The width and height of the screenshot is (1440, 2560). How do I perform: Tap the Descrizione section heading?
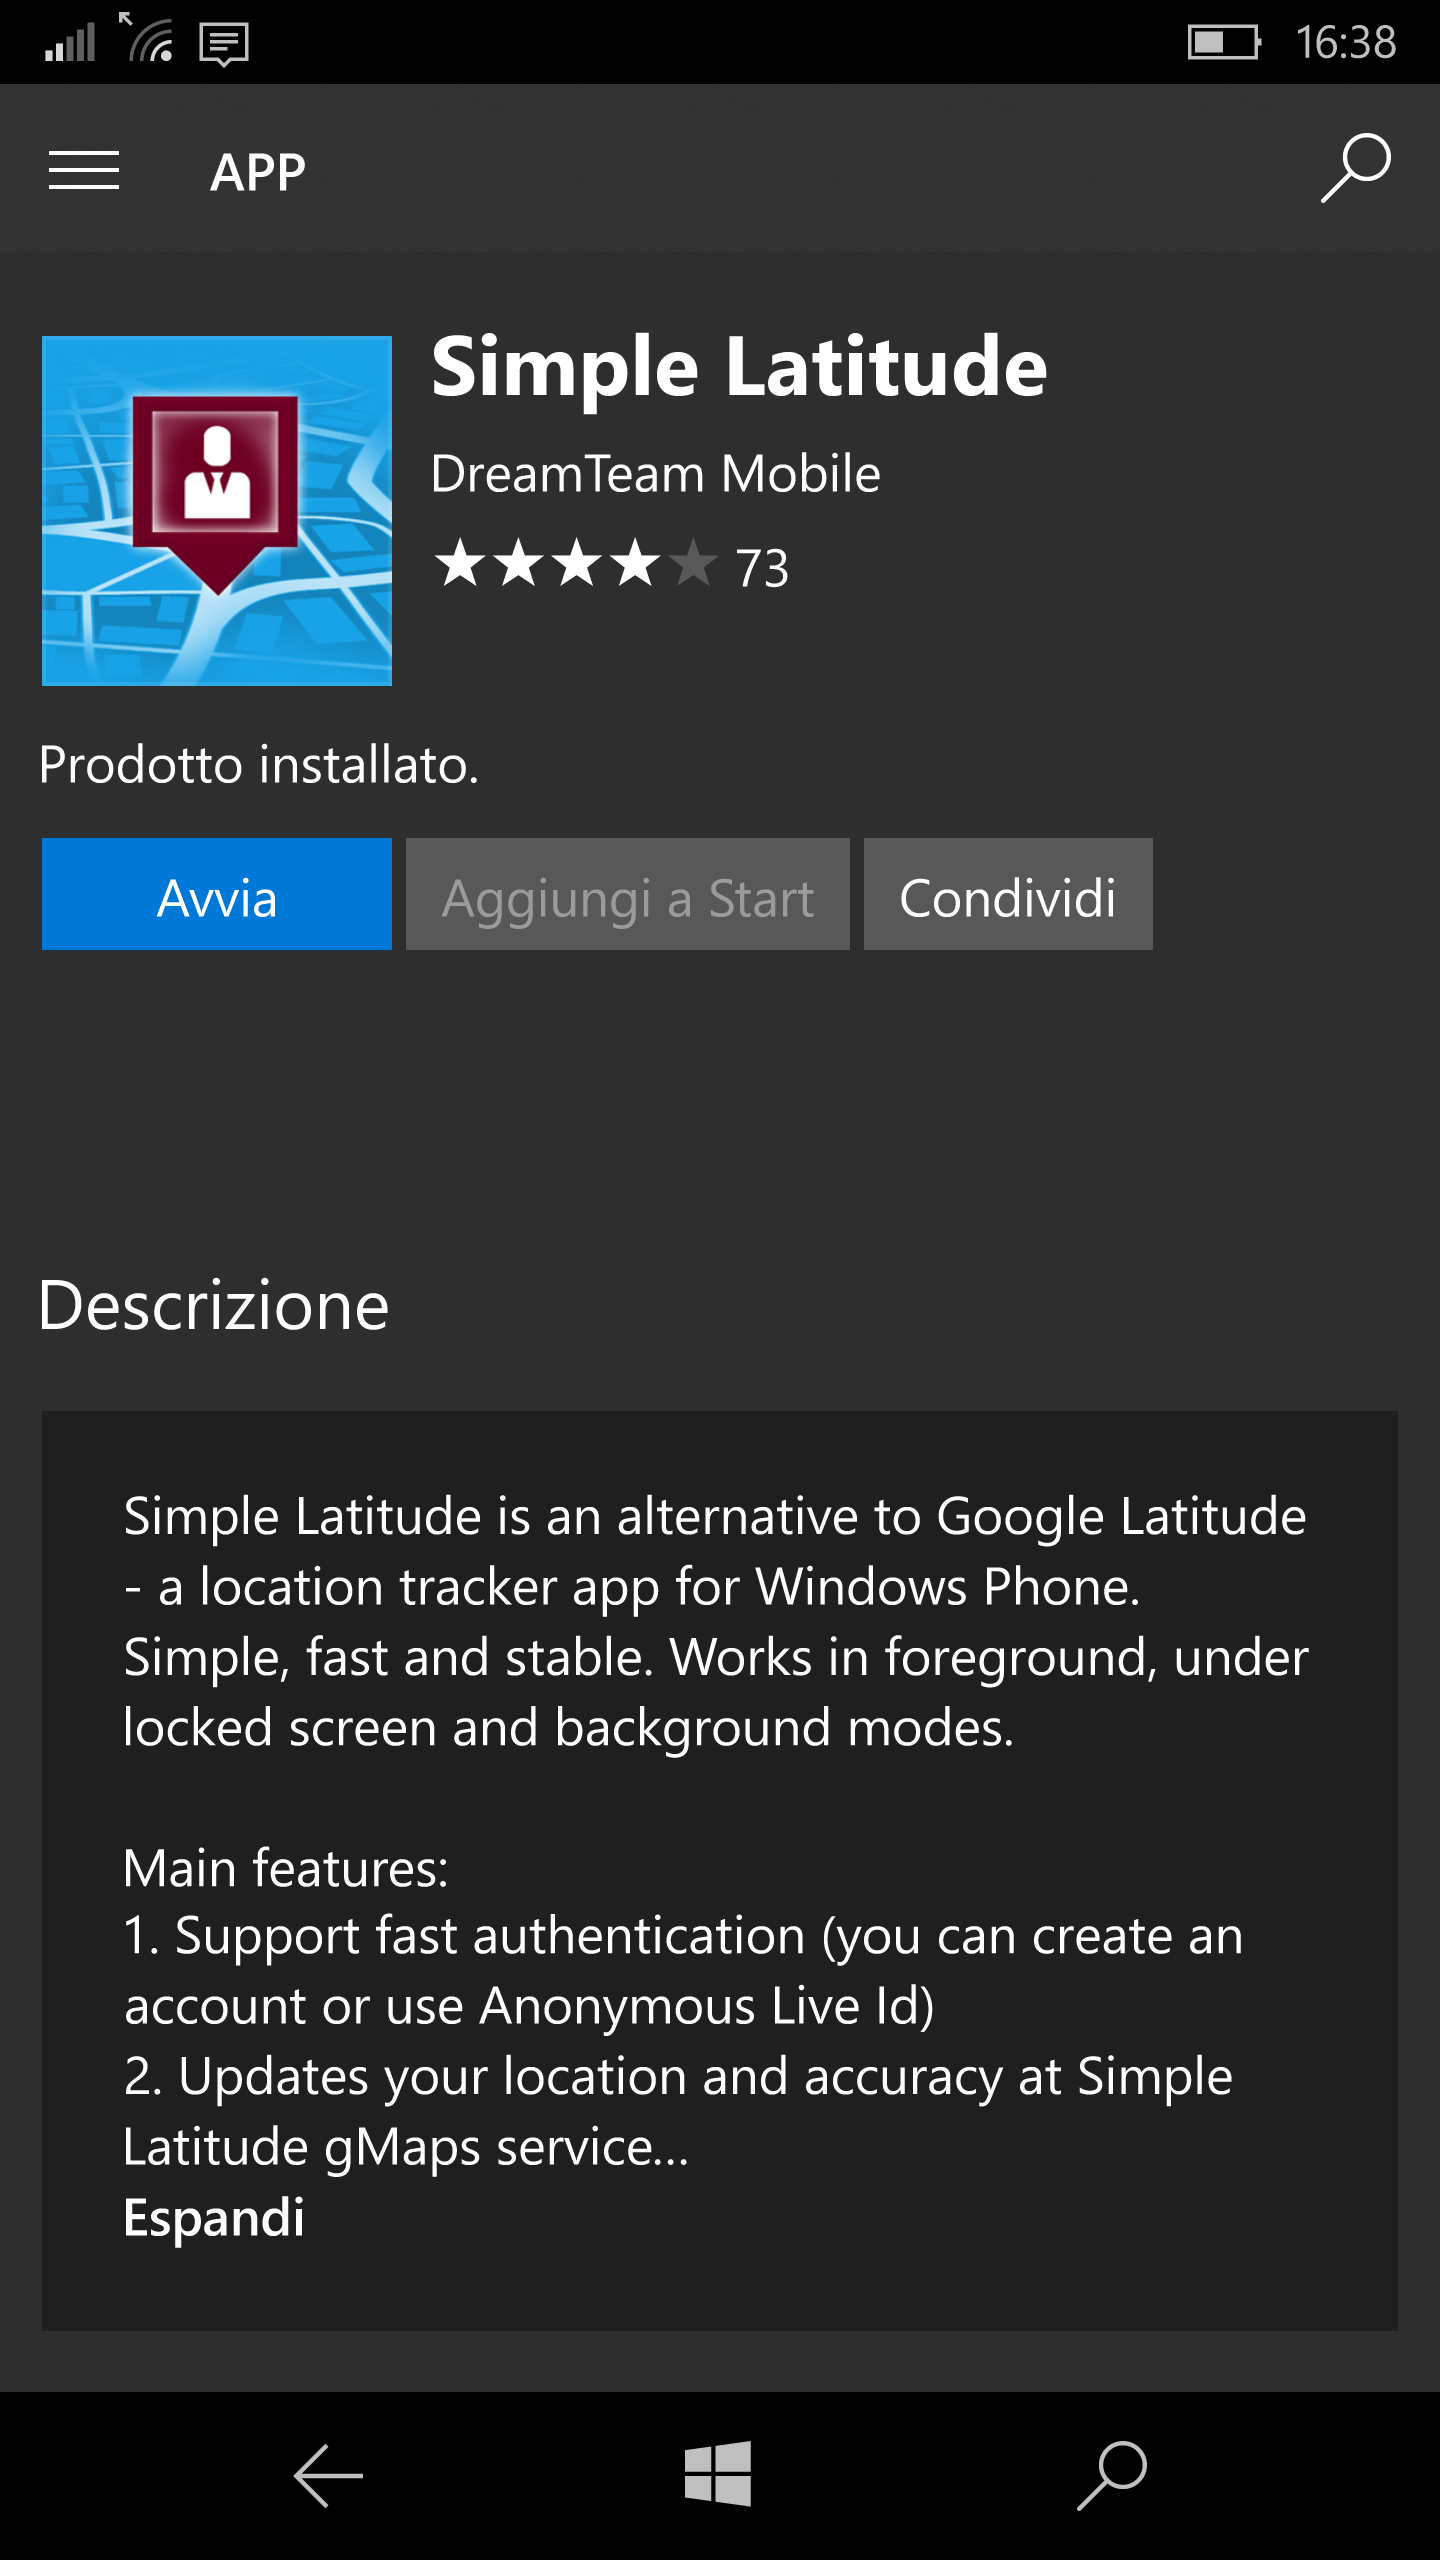(x=214, y=1306)
